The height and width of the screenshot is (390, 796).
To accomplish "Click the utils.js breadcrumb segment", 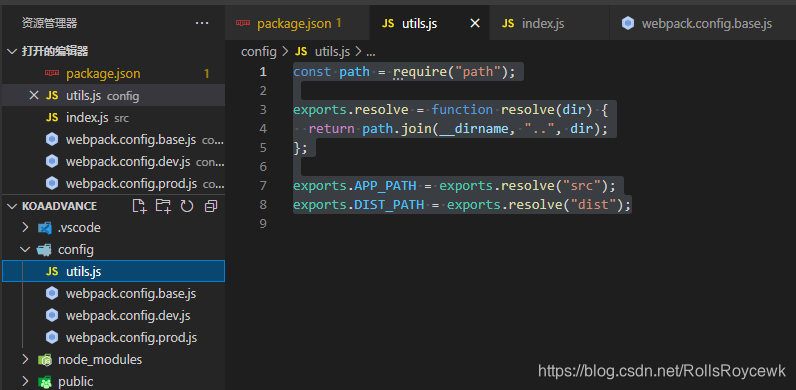I will click(x=323, y=51).
